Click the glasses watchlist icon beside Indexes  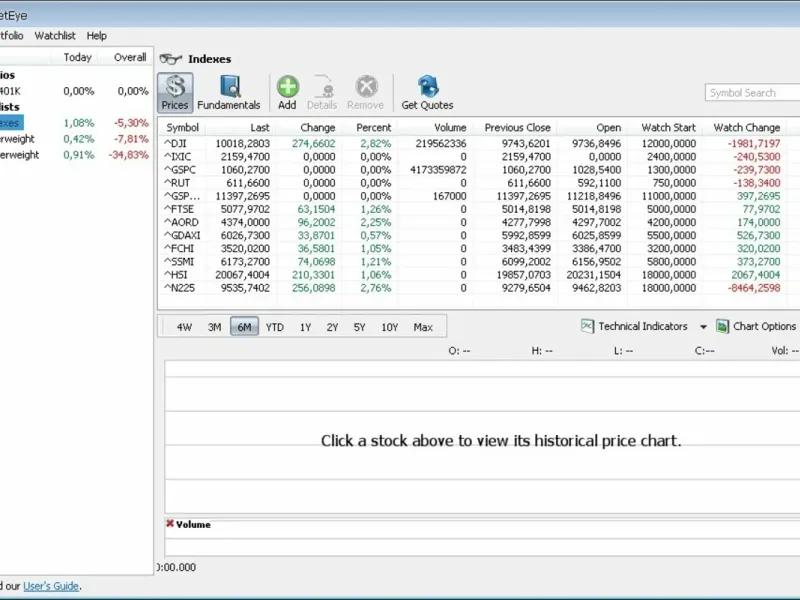(170, 59)
